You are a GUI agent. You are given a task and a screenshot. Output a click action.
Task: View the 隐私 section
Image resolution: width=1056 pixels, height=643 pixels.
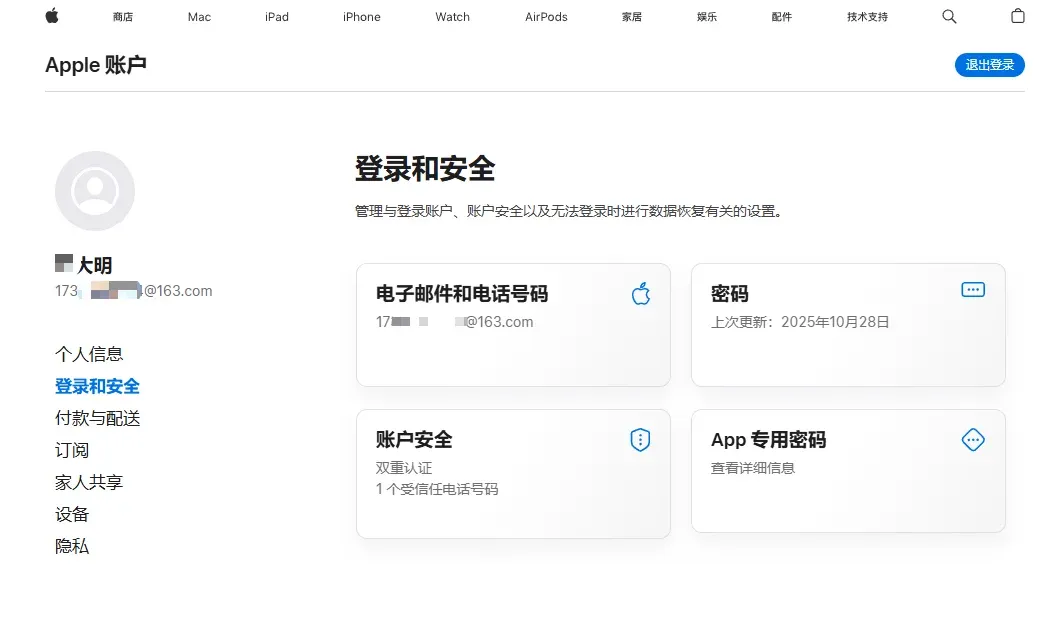click(x=72, y=546)
